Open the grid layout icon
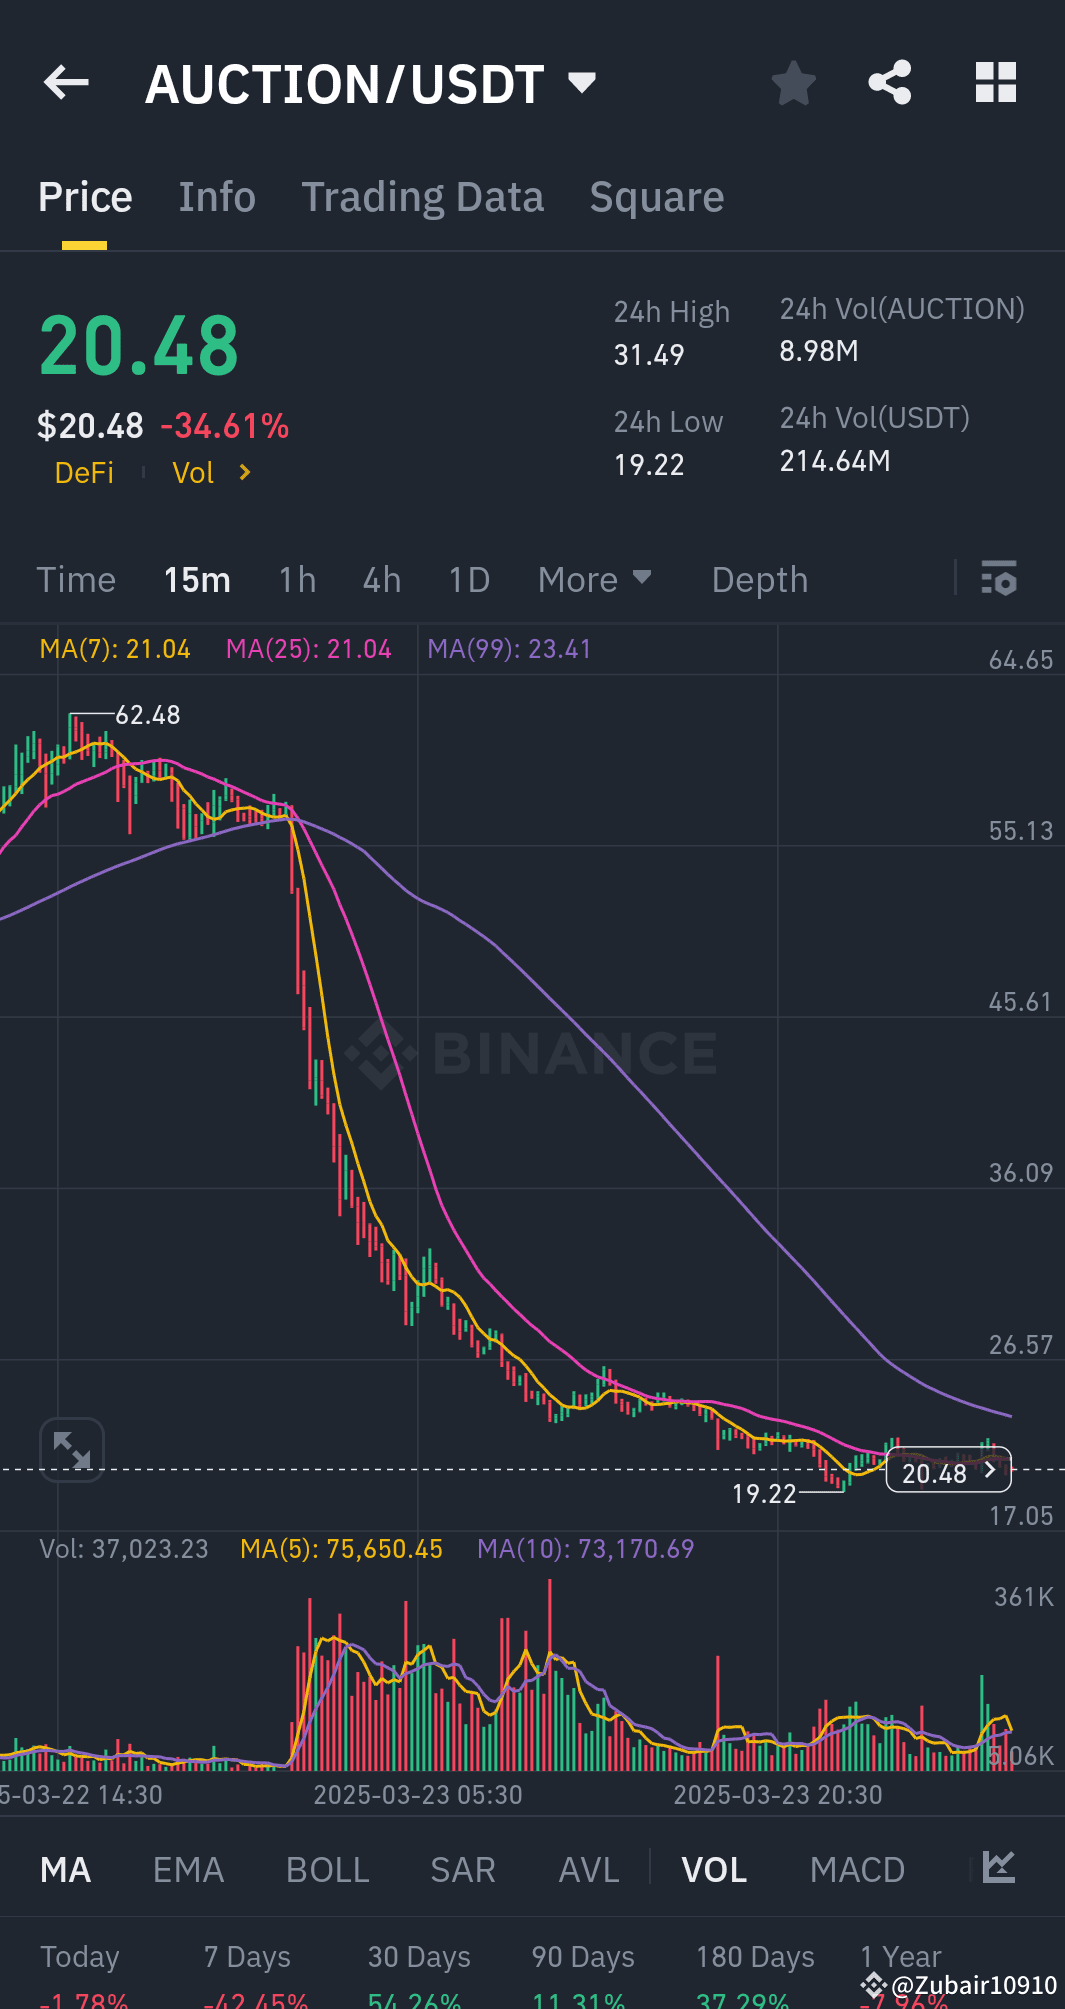Image resolution: width=1065 pixels, height=2009 pixels. pos(996,83)
